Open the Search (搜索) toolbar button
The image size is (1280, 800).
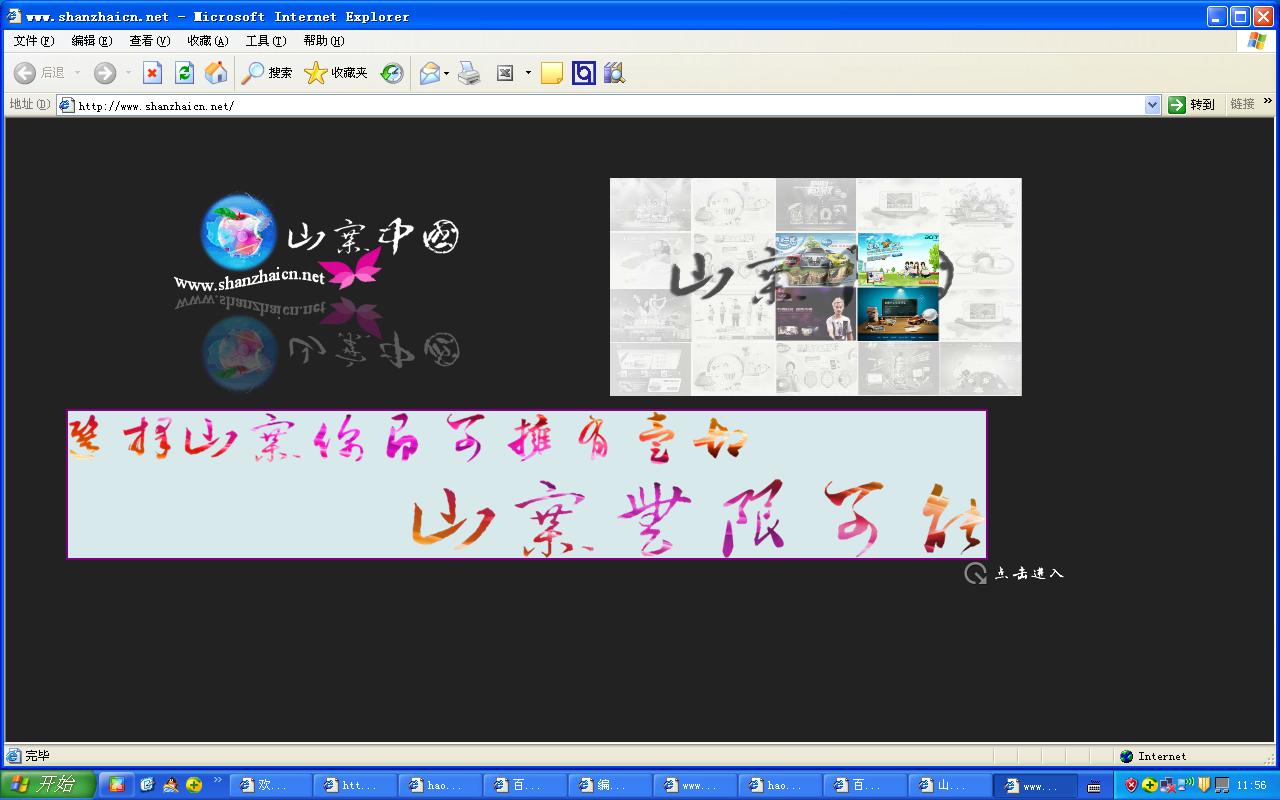(267, 73)
